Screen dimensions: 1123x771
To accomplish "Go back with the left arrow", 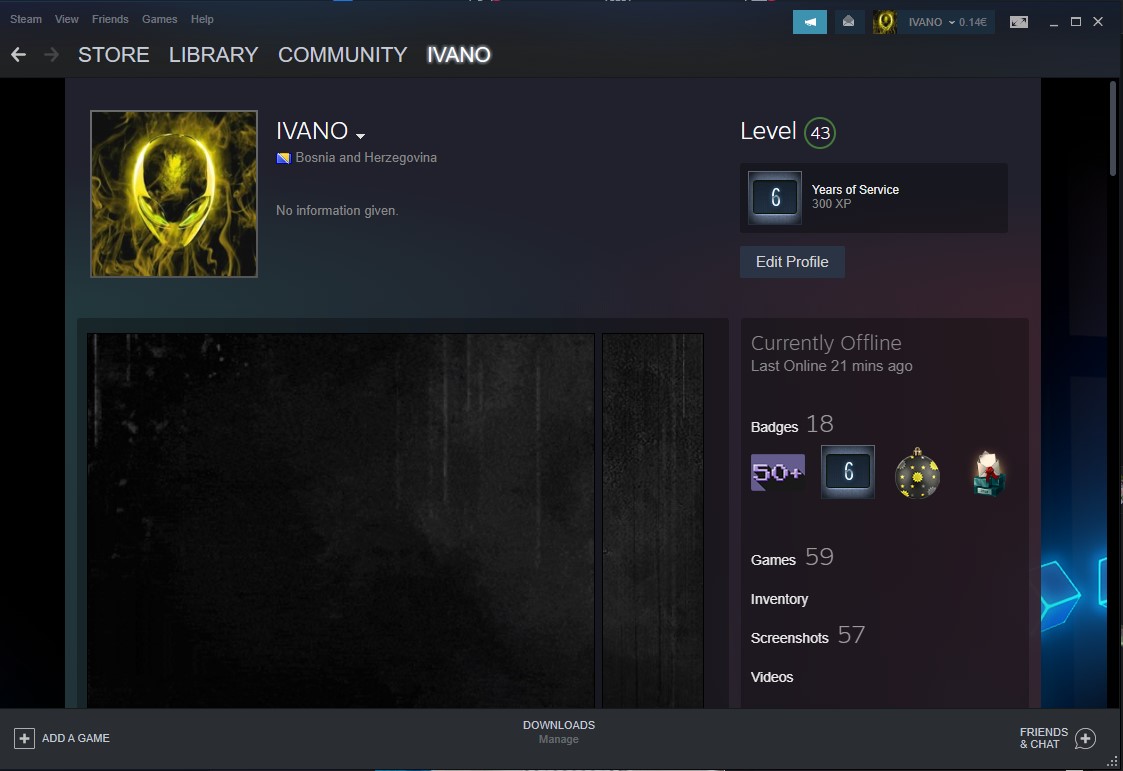I will (19, 54).
